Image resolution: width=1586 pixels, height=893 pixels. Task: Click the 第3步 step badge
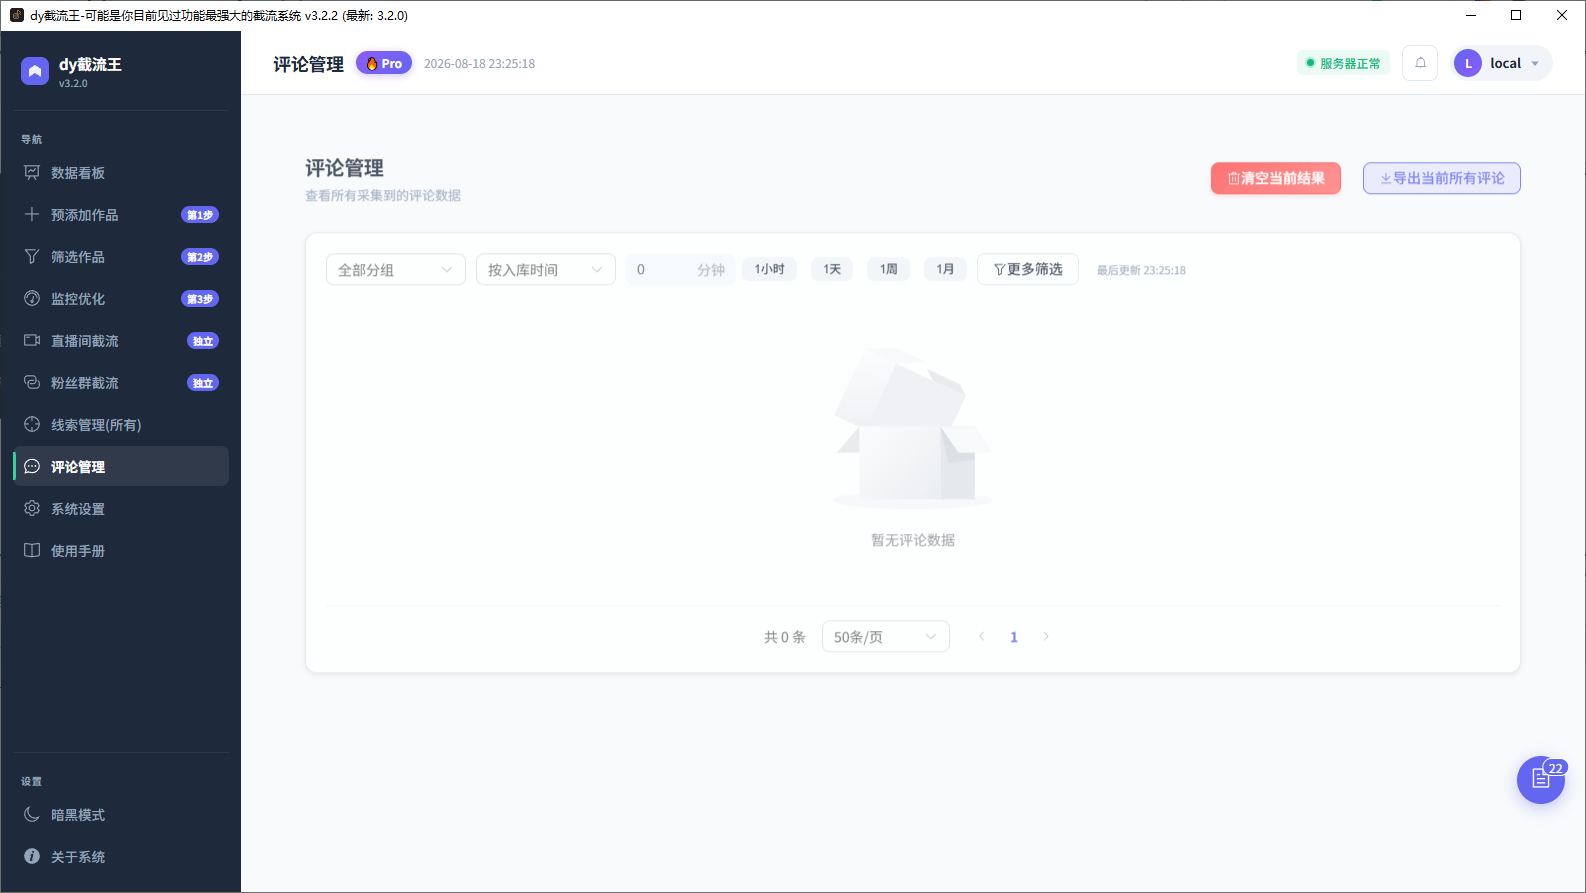pyautogui.click(x=200, y=299)
